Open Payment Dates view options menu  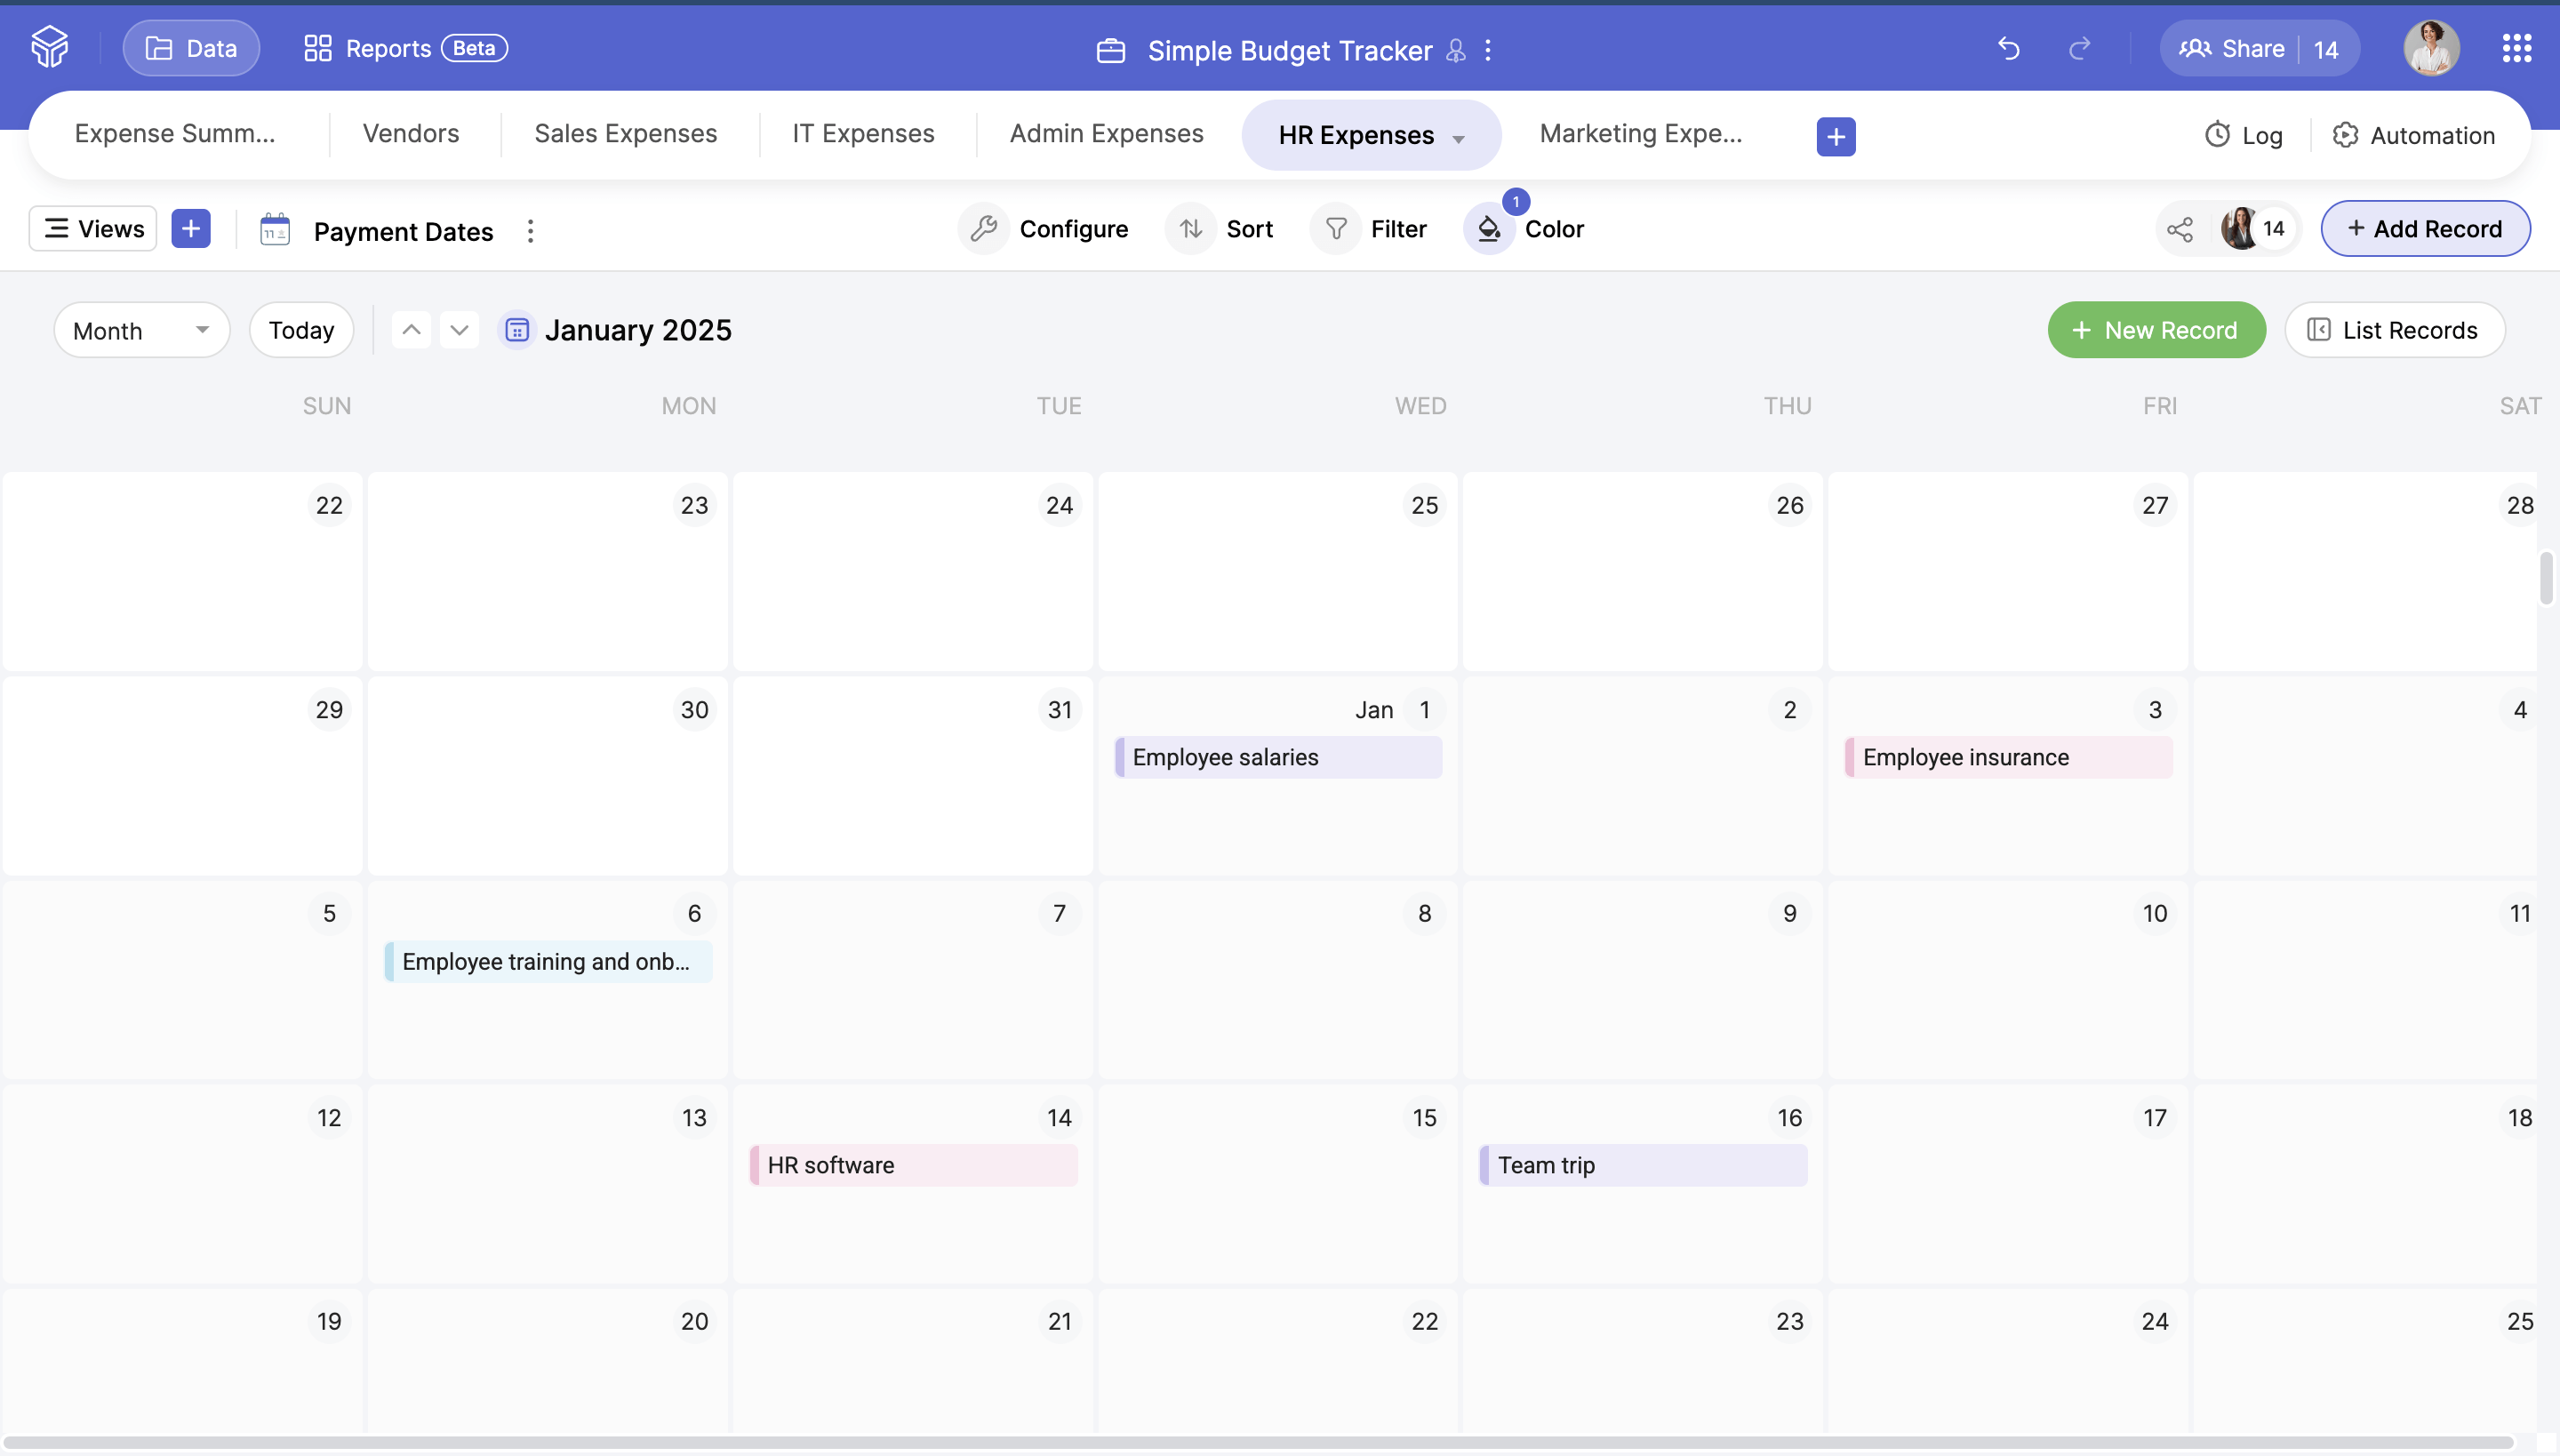[530, 231]
